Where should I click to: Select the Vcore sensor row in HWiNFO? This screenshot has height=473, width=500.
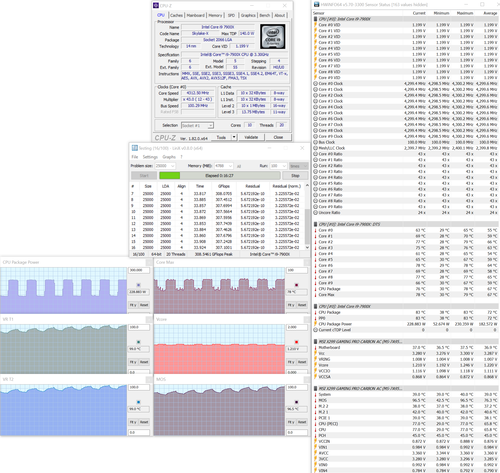click(x=406, y=365)
